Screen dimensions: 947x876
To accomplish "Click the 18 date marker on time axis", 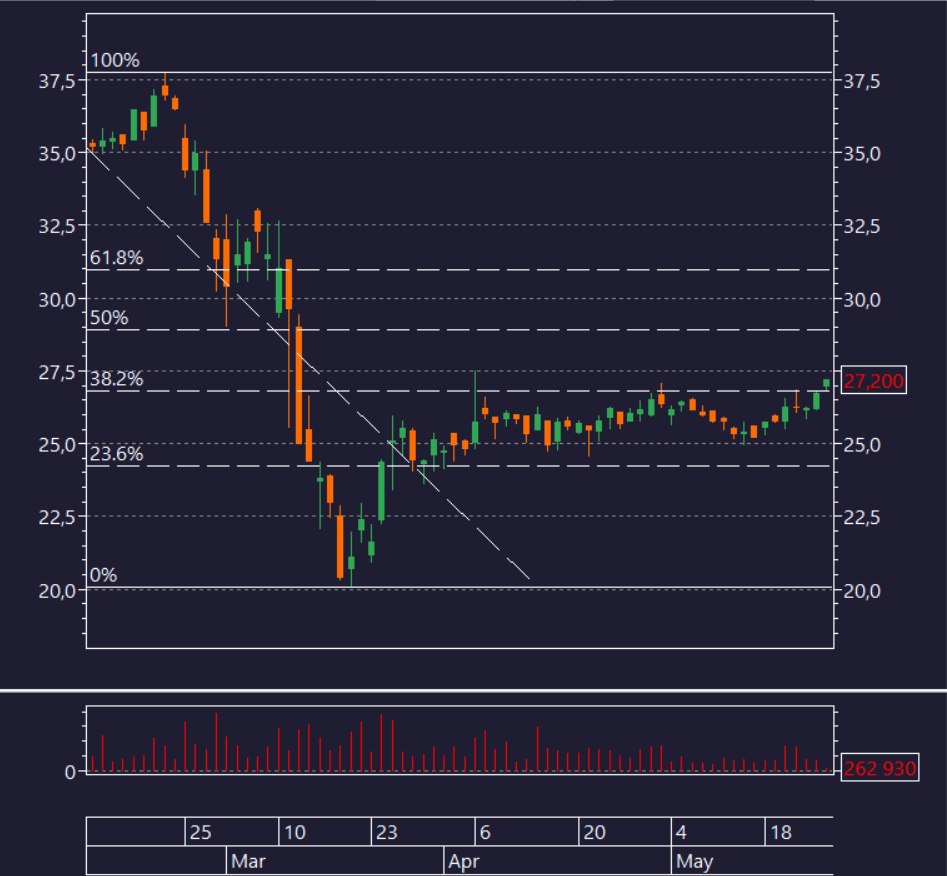I will pos(781,833).
